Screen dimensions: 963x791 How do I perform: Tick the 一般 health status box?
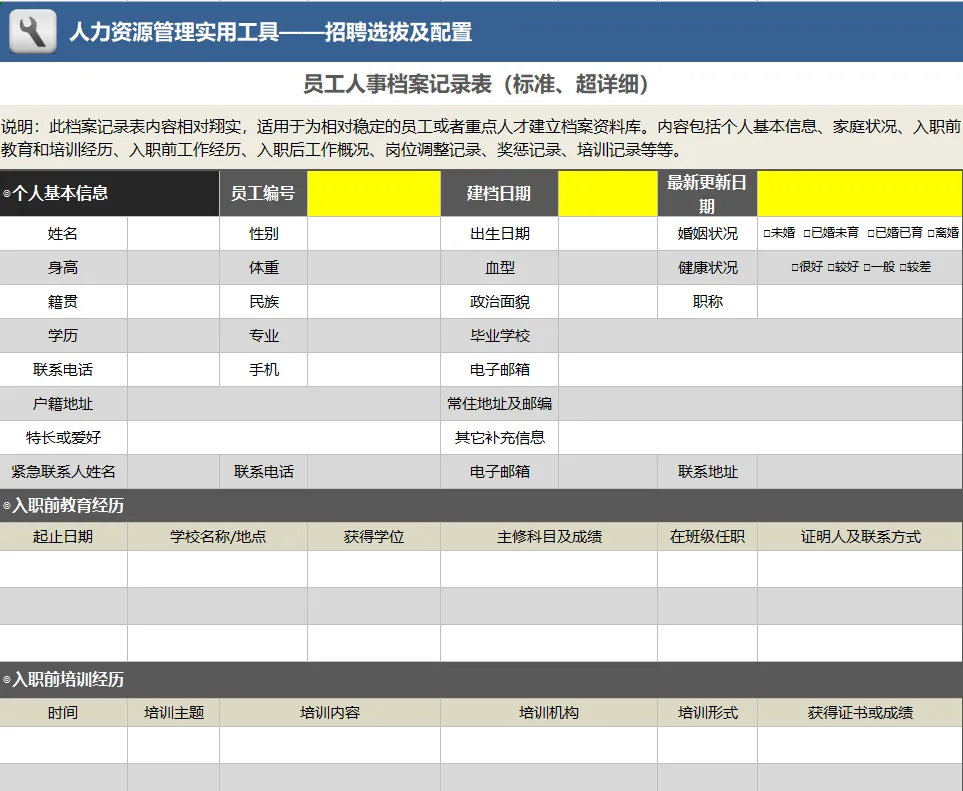coord(867,267)
